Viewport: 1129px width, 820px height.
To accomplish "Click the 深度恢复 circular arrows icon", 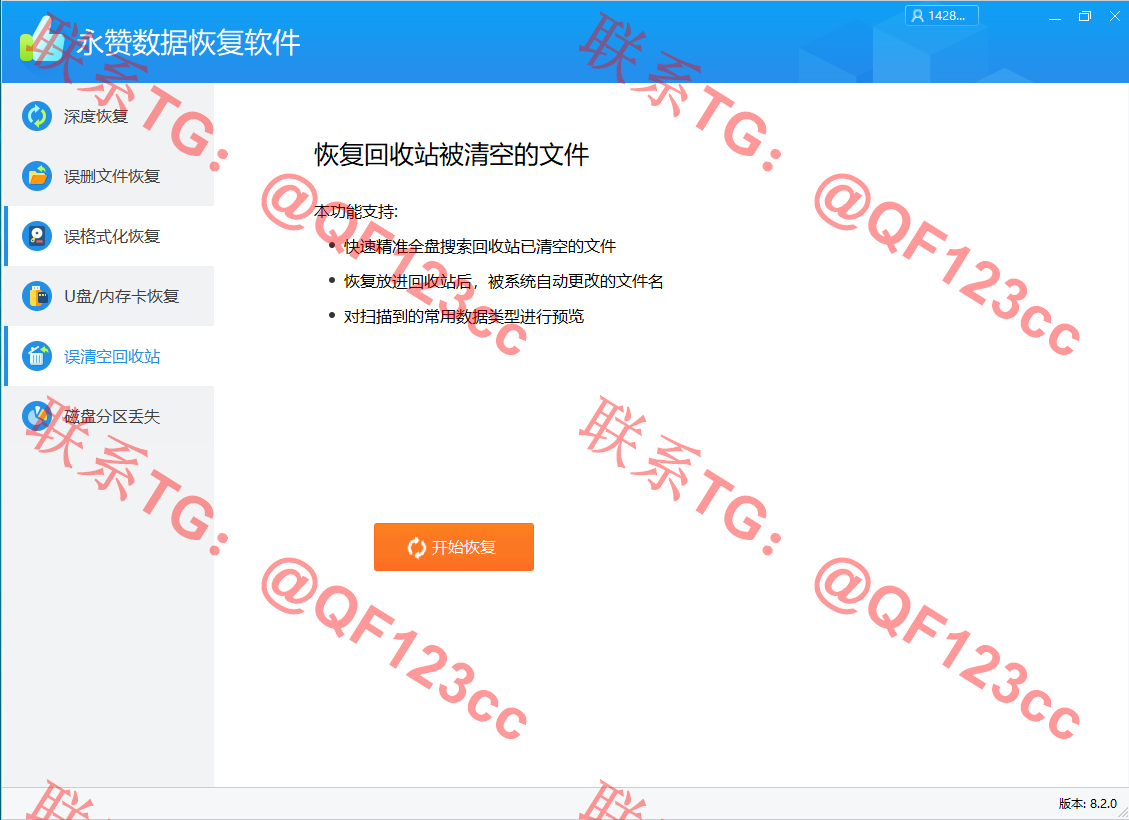I will pyautogui.click(x=37, y=116).
